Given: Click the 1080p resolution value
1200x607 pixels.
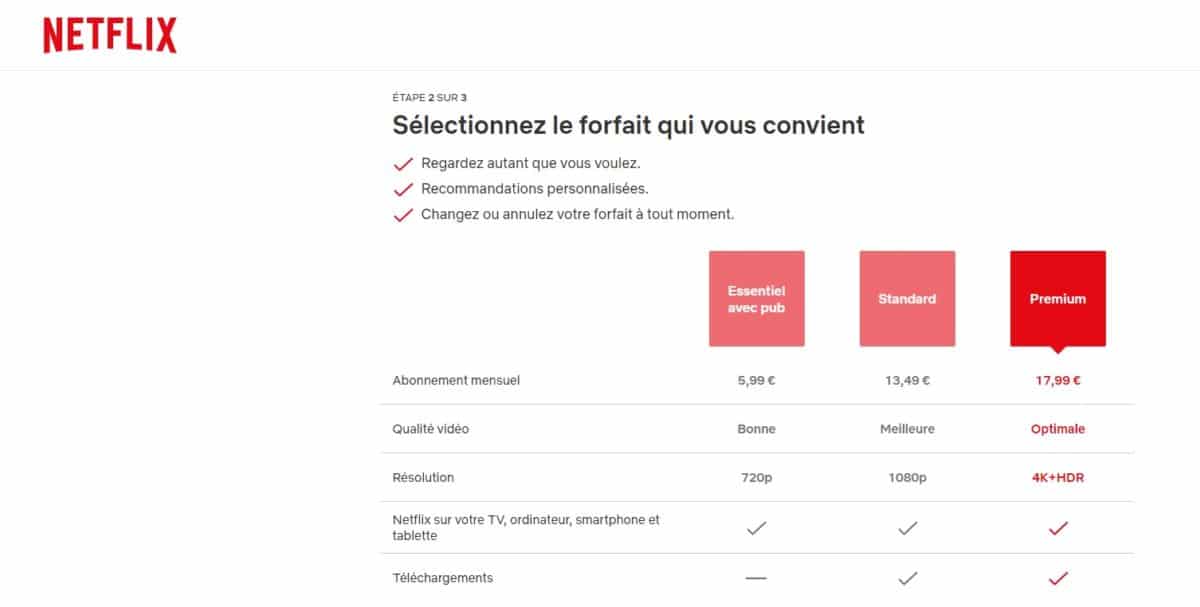Looking at the screenshot, I should coord(907,478).
